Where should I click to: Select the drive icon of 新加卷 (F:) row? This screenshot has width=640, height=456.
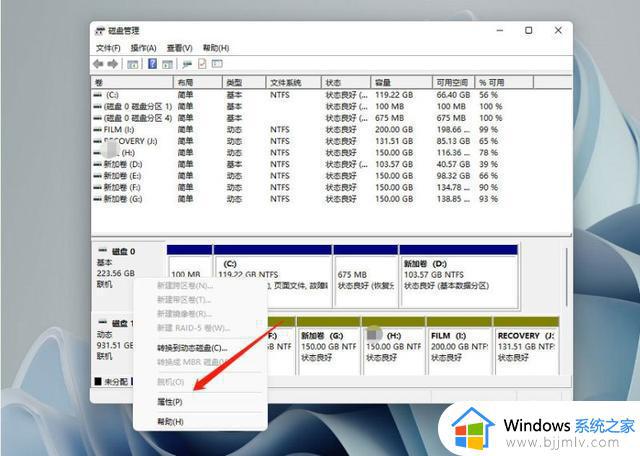(x=98, y=187)
